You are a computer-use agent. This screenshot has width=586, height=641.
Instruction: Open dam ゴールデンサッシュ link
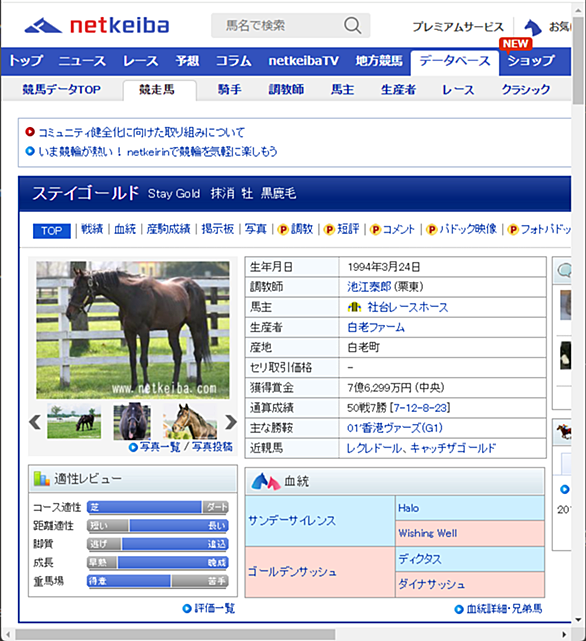tap(292, 572)
